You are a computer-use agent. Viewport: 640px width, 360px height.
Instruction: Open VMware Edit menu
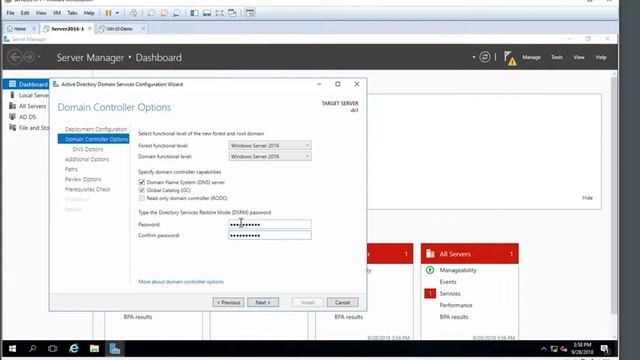25,13
